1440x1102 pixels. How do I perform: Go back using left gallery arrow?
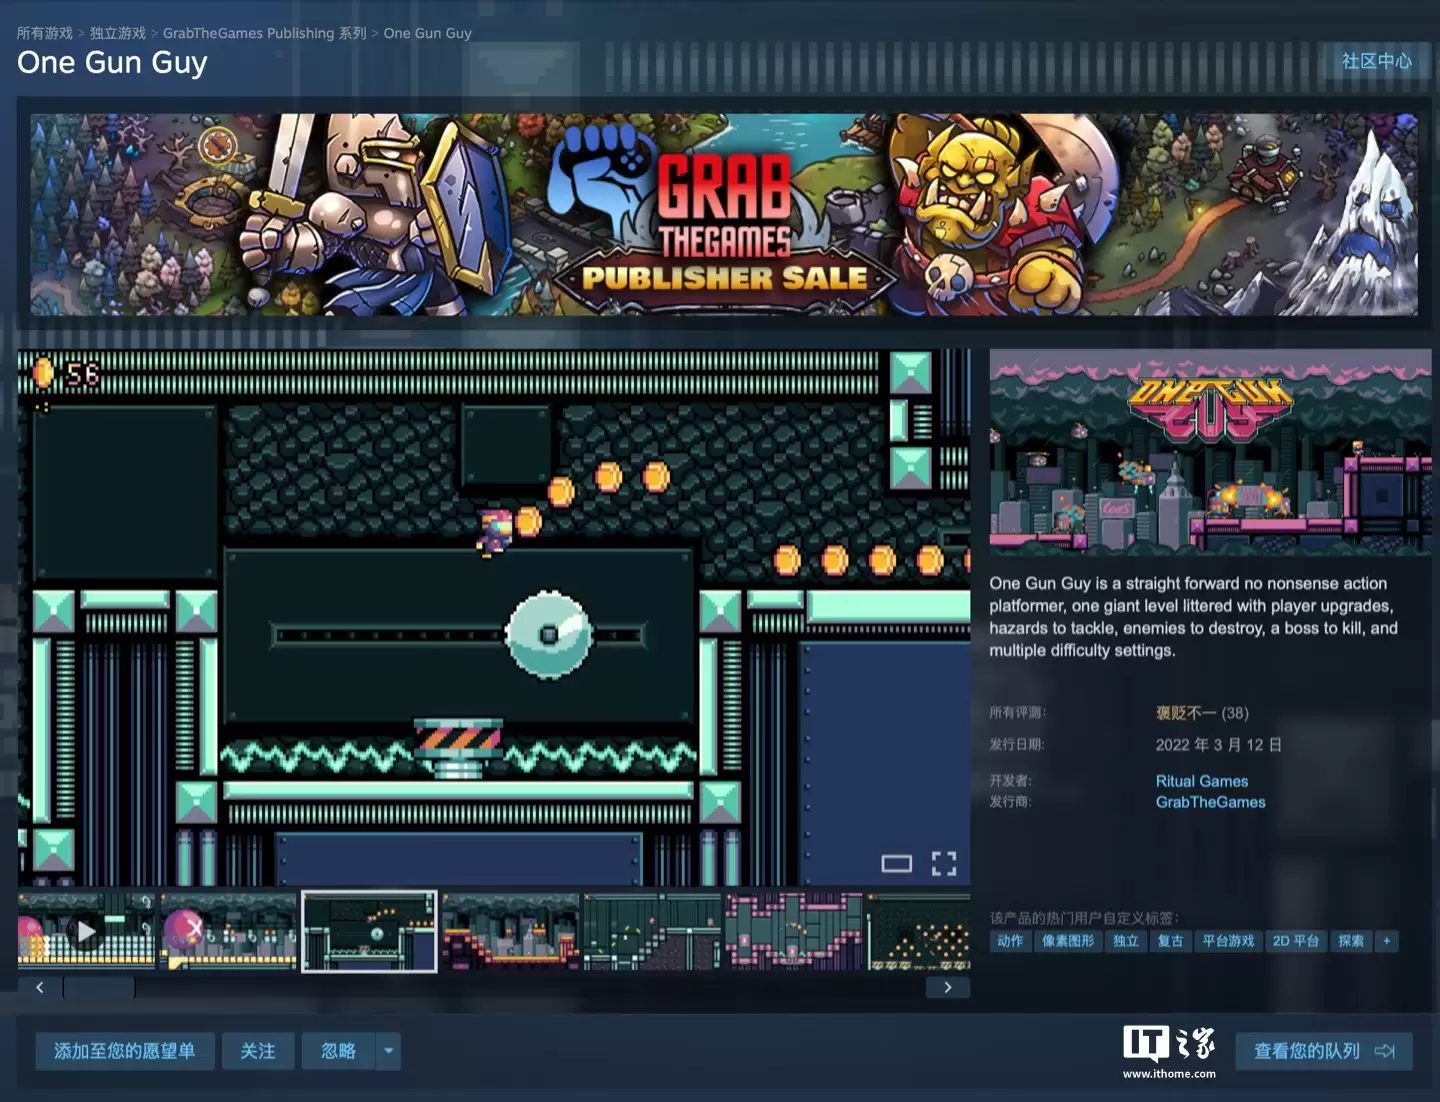pyautogui.click(x=39, y=986)
